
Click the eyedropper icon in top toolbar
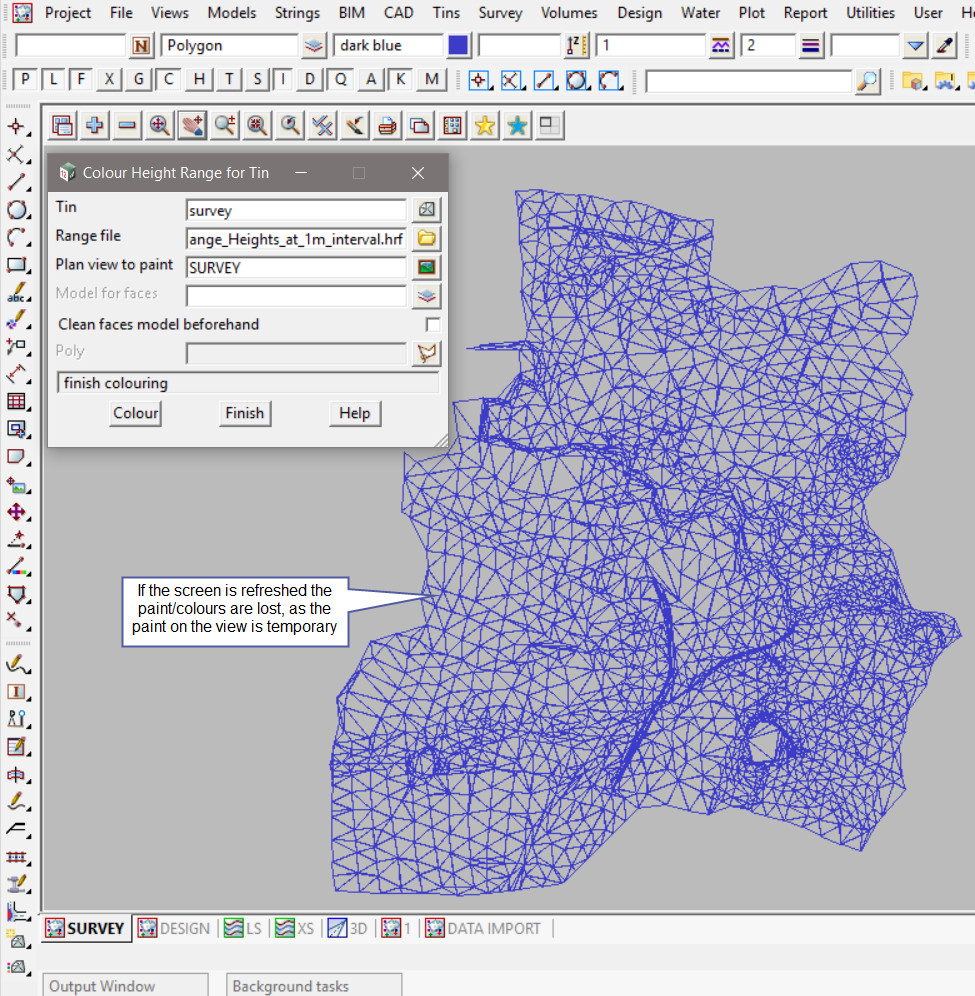click(944, 46)
